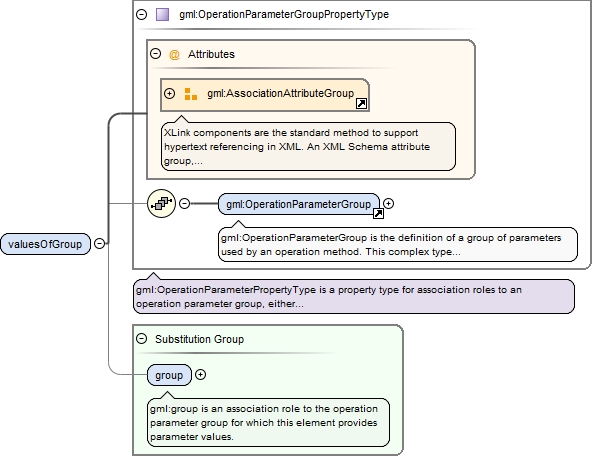Click the XLink components annotation text
Image resolution: width=593 pixels, height=457 pixels.
tap(308, 146)
